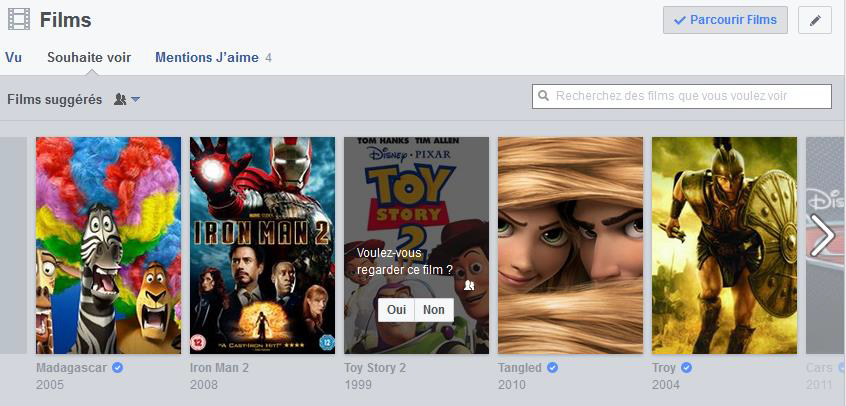846x406 pixels.
Task: Click the year 2004 under Troy
Action: 666,385
